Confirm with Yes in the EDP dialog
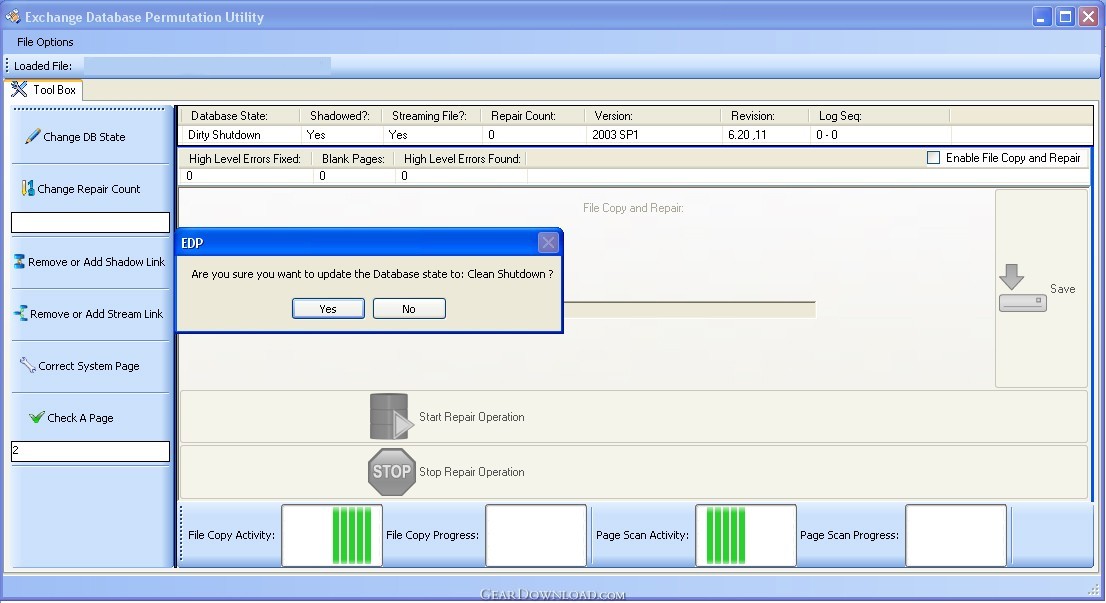Viewport: 1106px width, 603px height. point(328,309)
